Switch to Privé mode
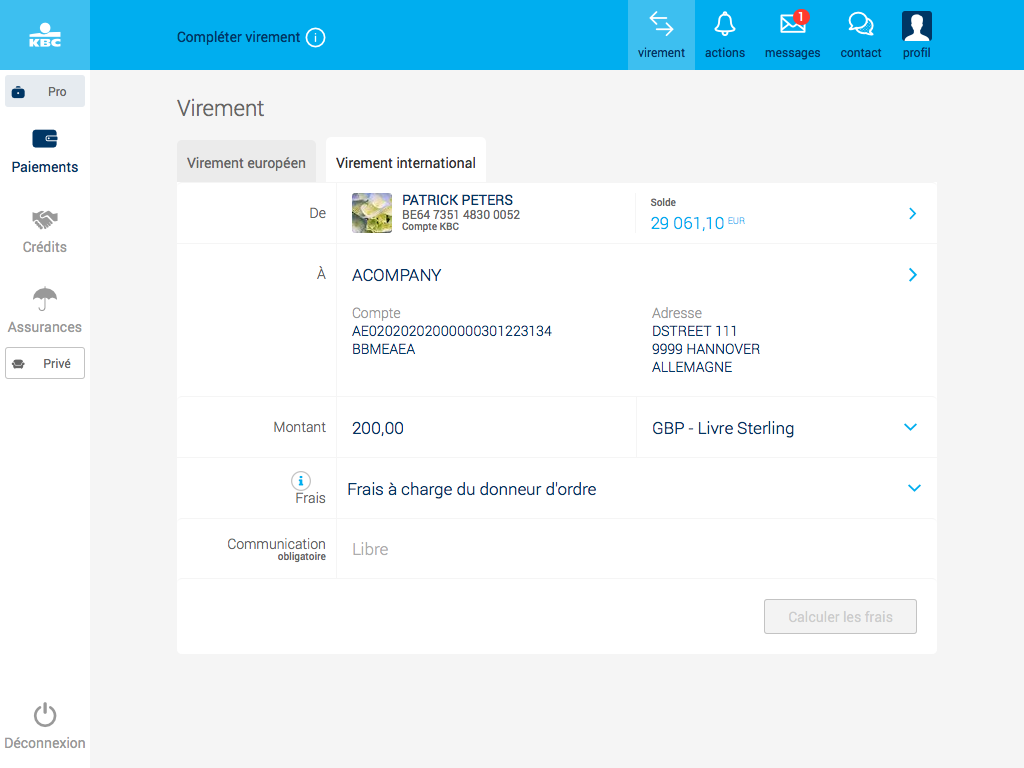This screenshot has width=1024, height=768. (x=44, y=363)
